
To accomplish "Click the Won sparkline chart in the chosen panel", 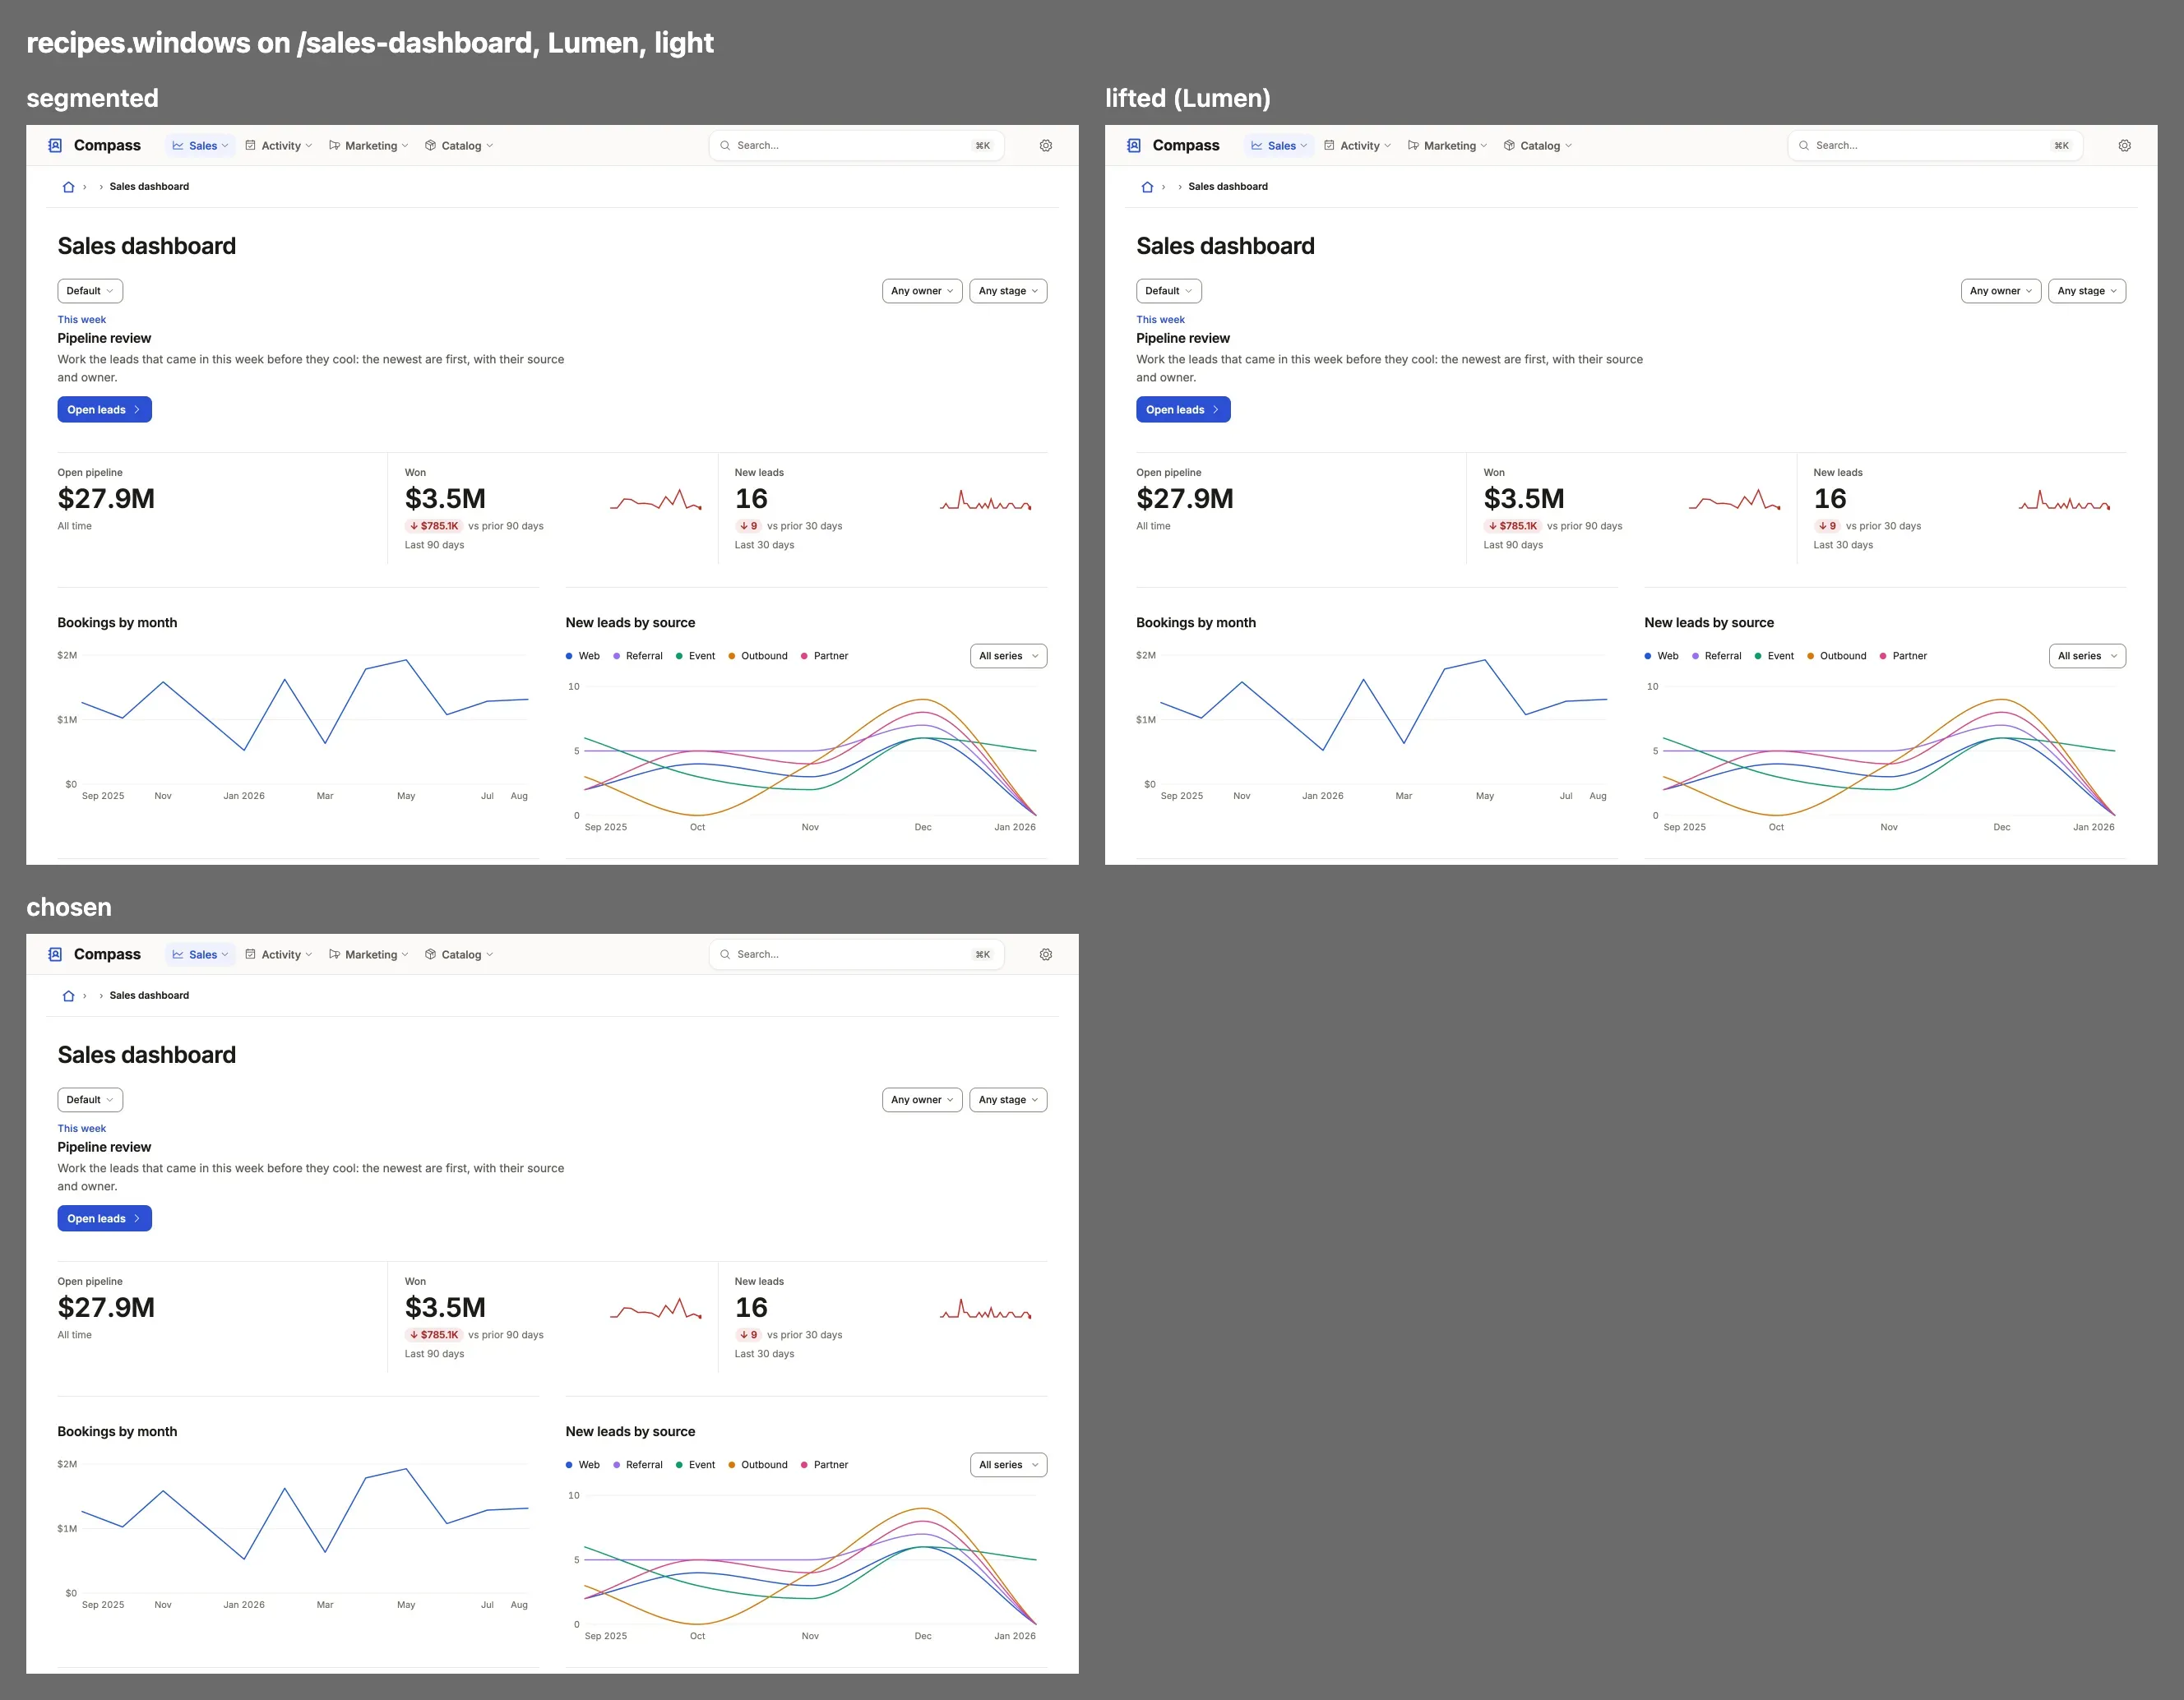I will tap(656, 1308).
